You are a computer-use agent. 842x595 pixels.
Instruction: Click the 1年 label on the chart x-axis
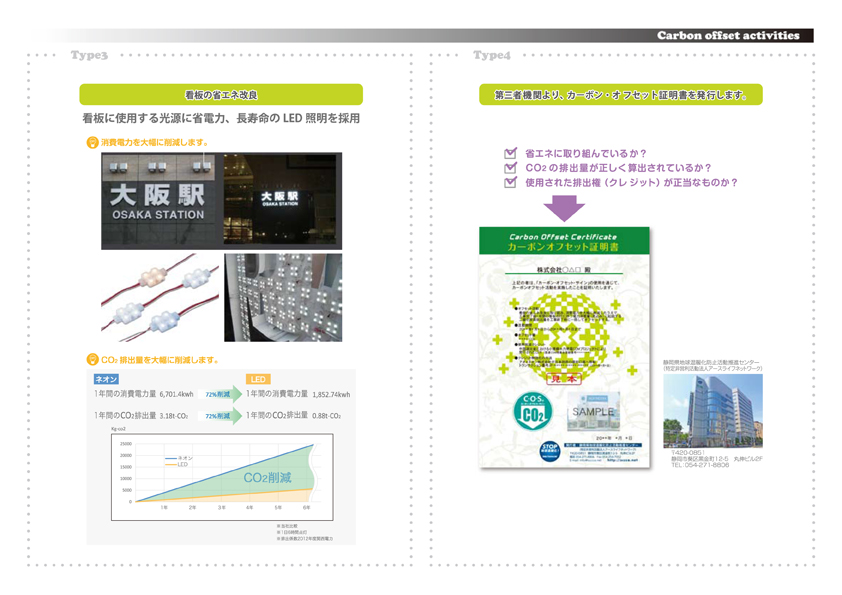coord(164,507)
